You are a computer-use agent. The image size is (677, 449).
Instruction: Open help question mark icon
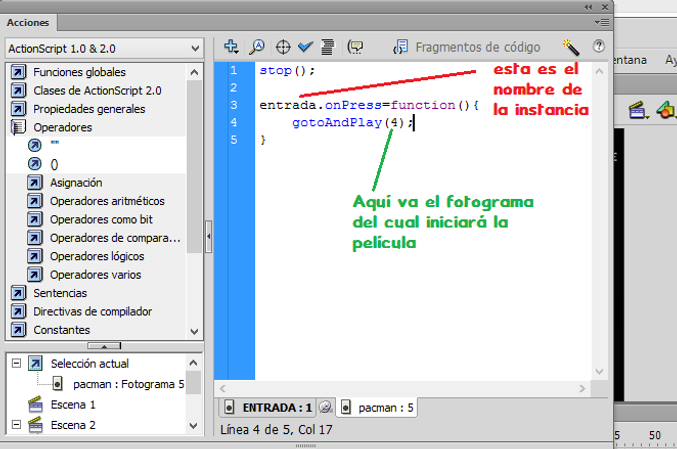click(598, 46)
